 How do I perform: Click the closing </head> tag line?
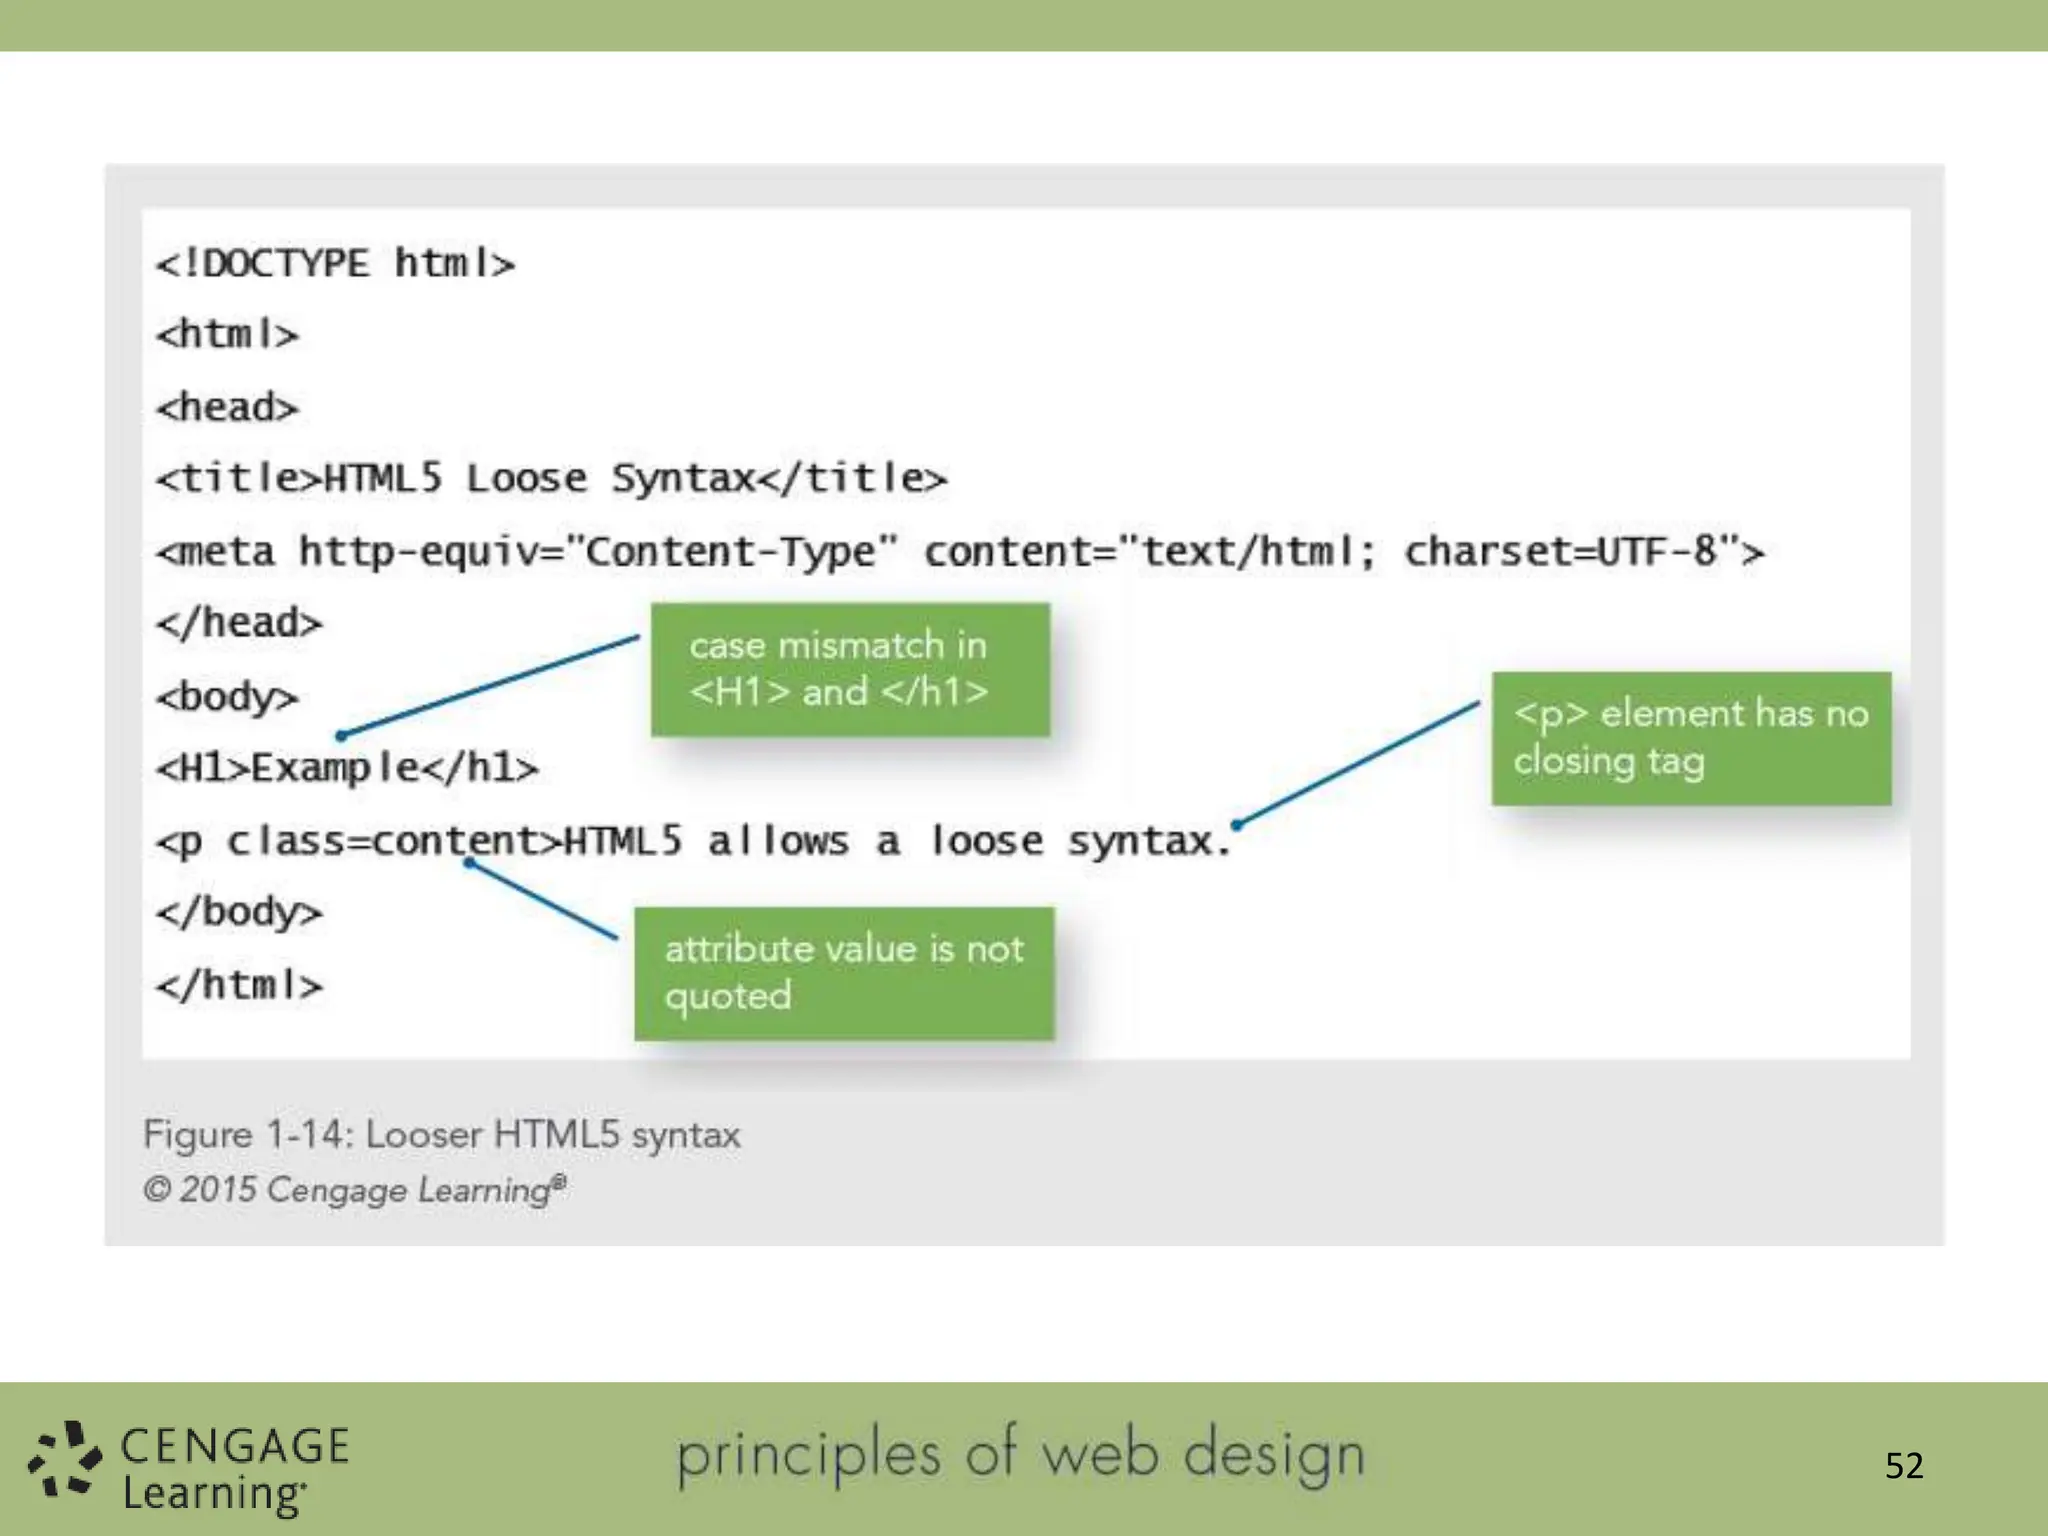point(239,623)
